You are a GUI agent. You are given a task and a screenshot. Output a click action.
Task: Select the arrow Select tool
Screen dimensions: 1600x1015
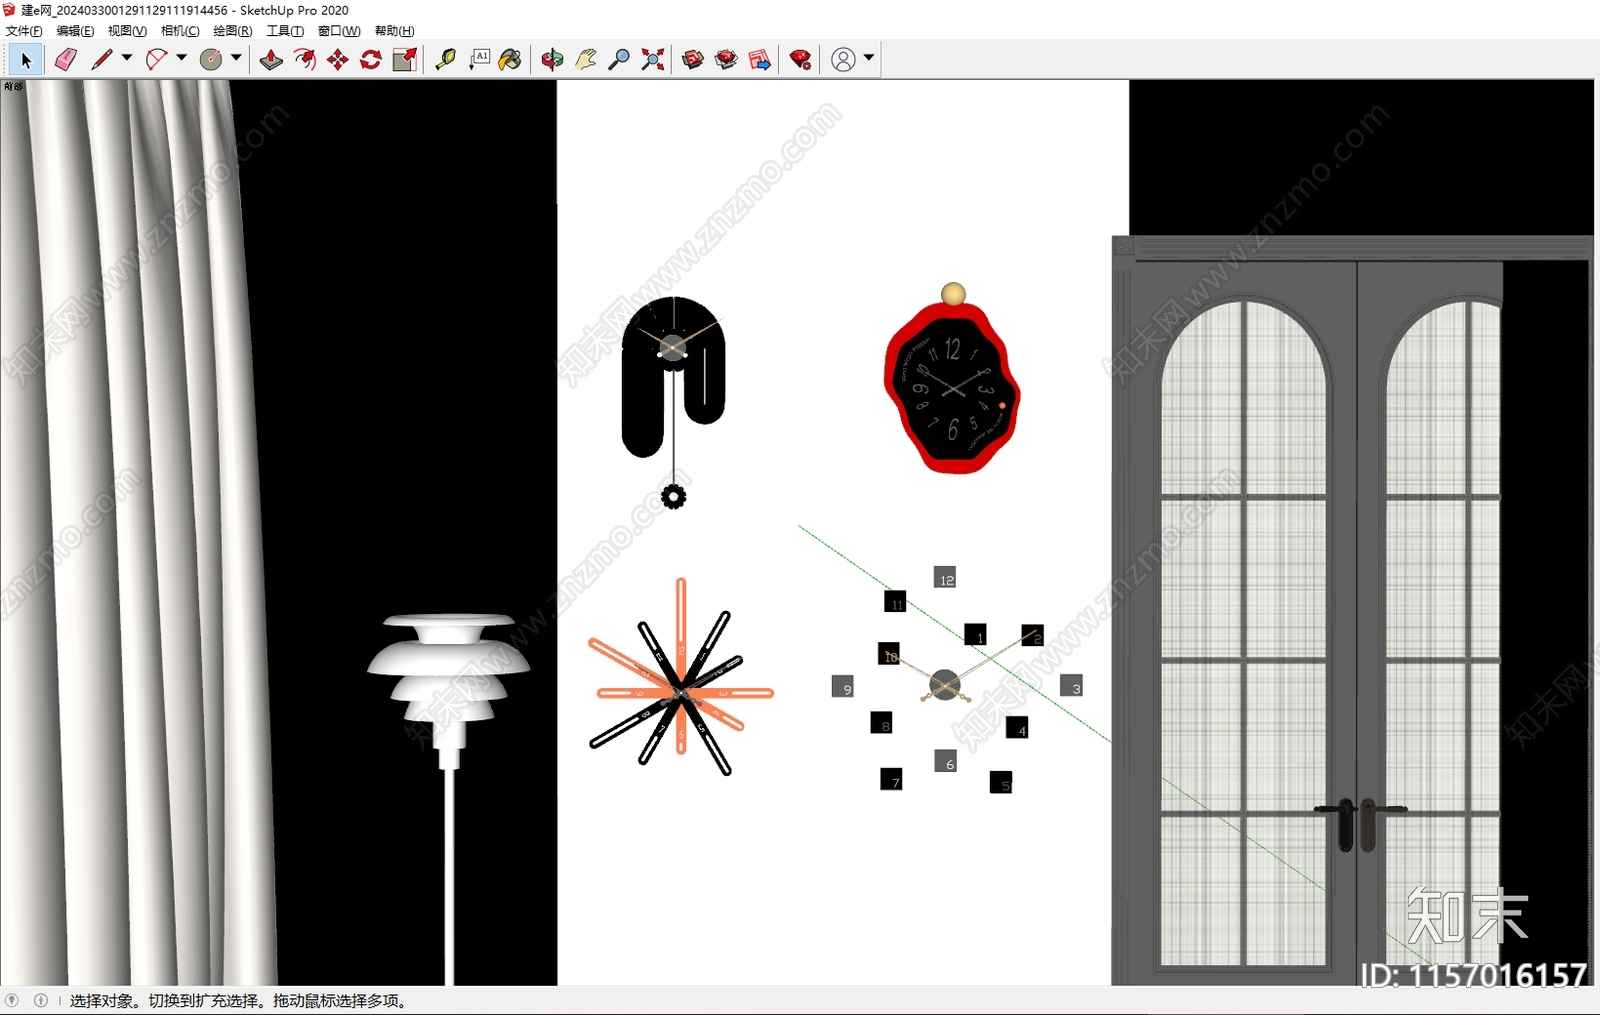(26, 60)
